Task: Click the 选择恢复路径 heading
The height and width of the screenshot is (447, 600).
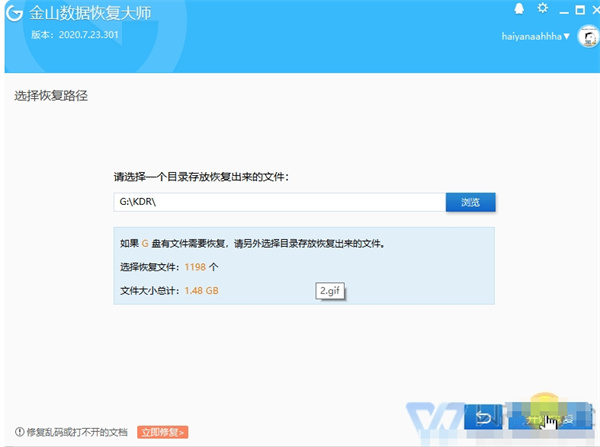Action: click(51, 96)
